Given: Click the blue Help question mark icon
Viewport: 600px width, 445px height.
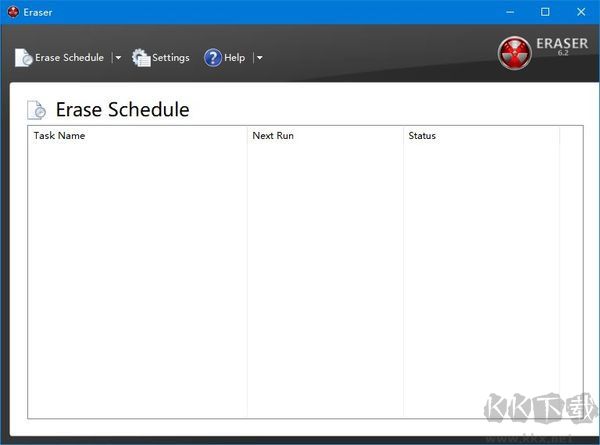Looking at the screenshot, I should (213, 58).
